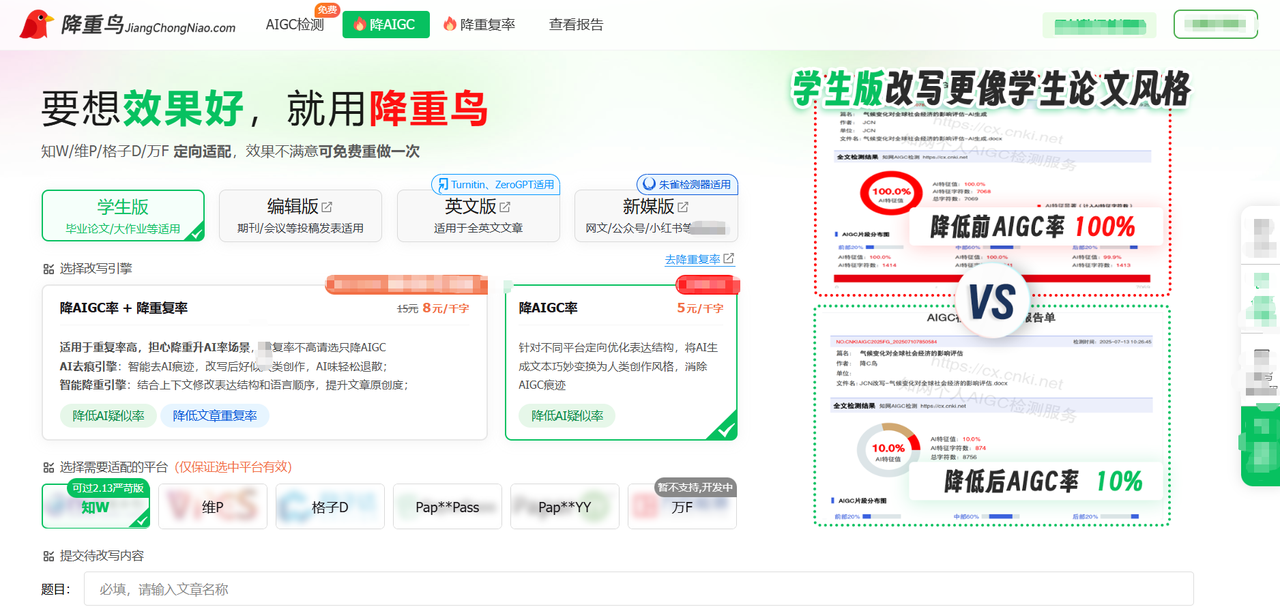Screen dimensions: 1280x607
Task: Choose 格子D as the target platform
Action: 330,507
